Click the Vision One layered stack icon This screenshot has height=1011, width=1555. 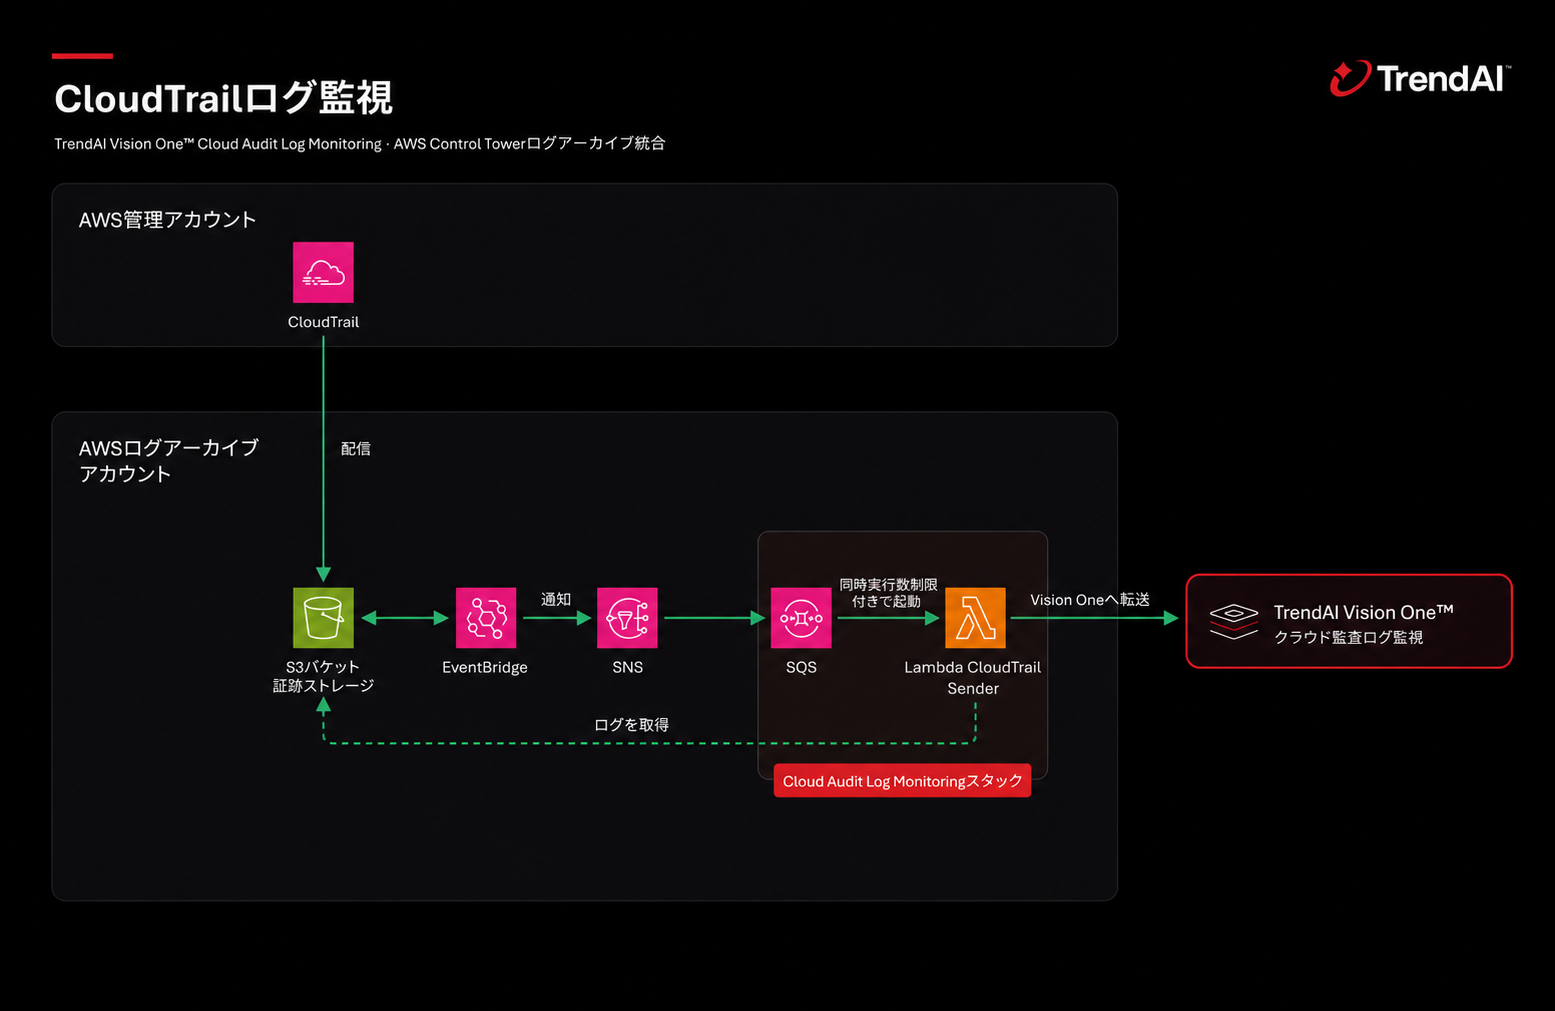tap(1233, 621)
